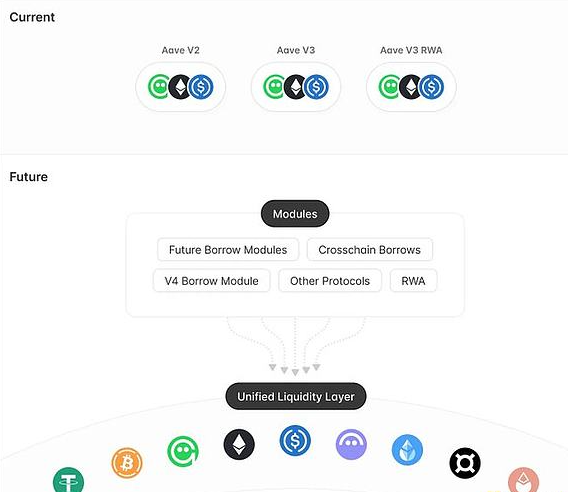Select the blue USDC icon in liquidity layer
This screenshot has height=492, width=568.
tap(295, 440)
